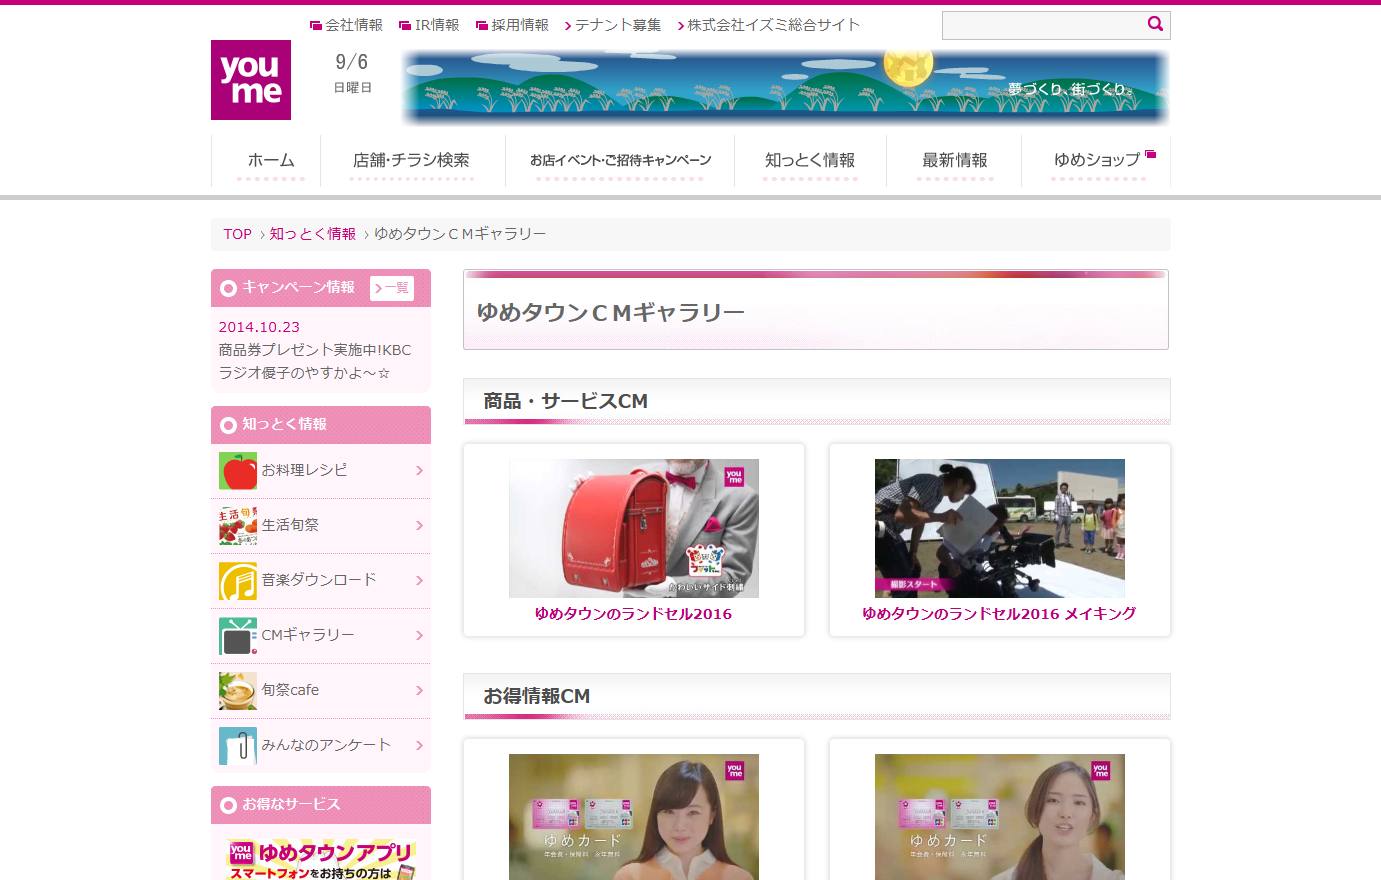1381x880 pixels.
Task: Click the paperclip icon for みんなのアンケート
Action: (x=238, y=745)
